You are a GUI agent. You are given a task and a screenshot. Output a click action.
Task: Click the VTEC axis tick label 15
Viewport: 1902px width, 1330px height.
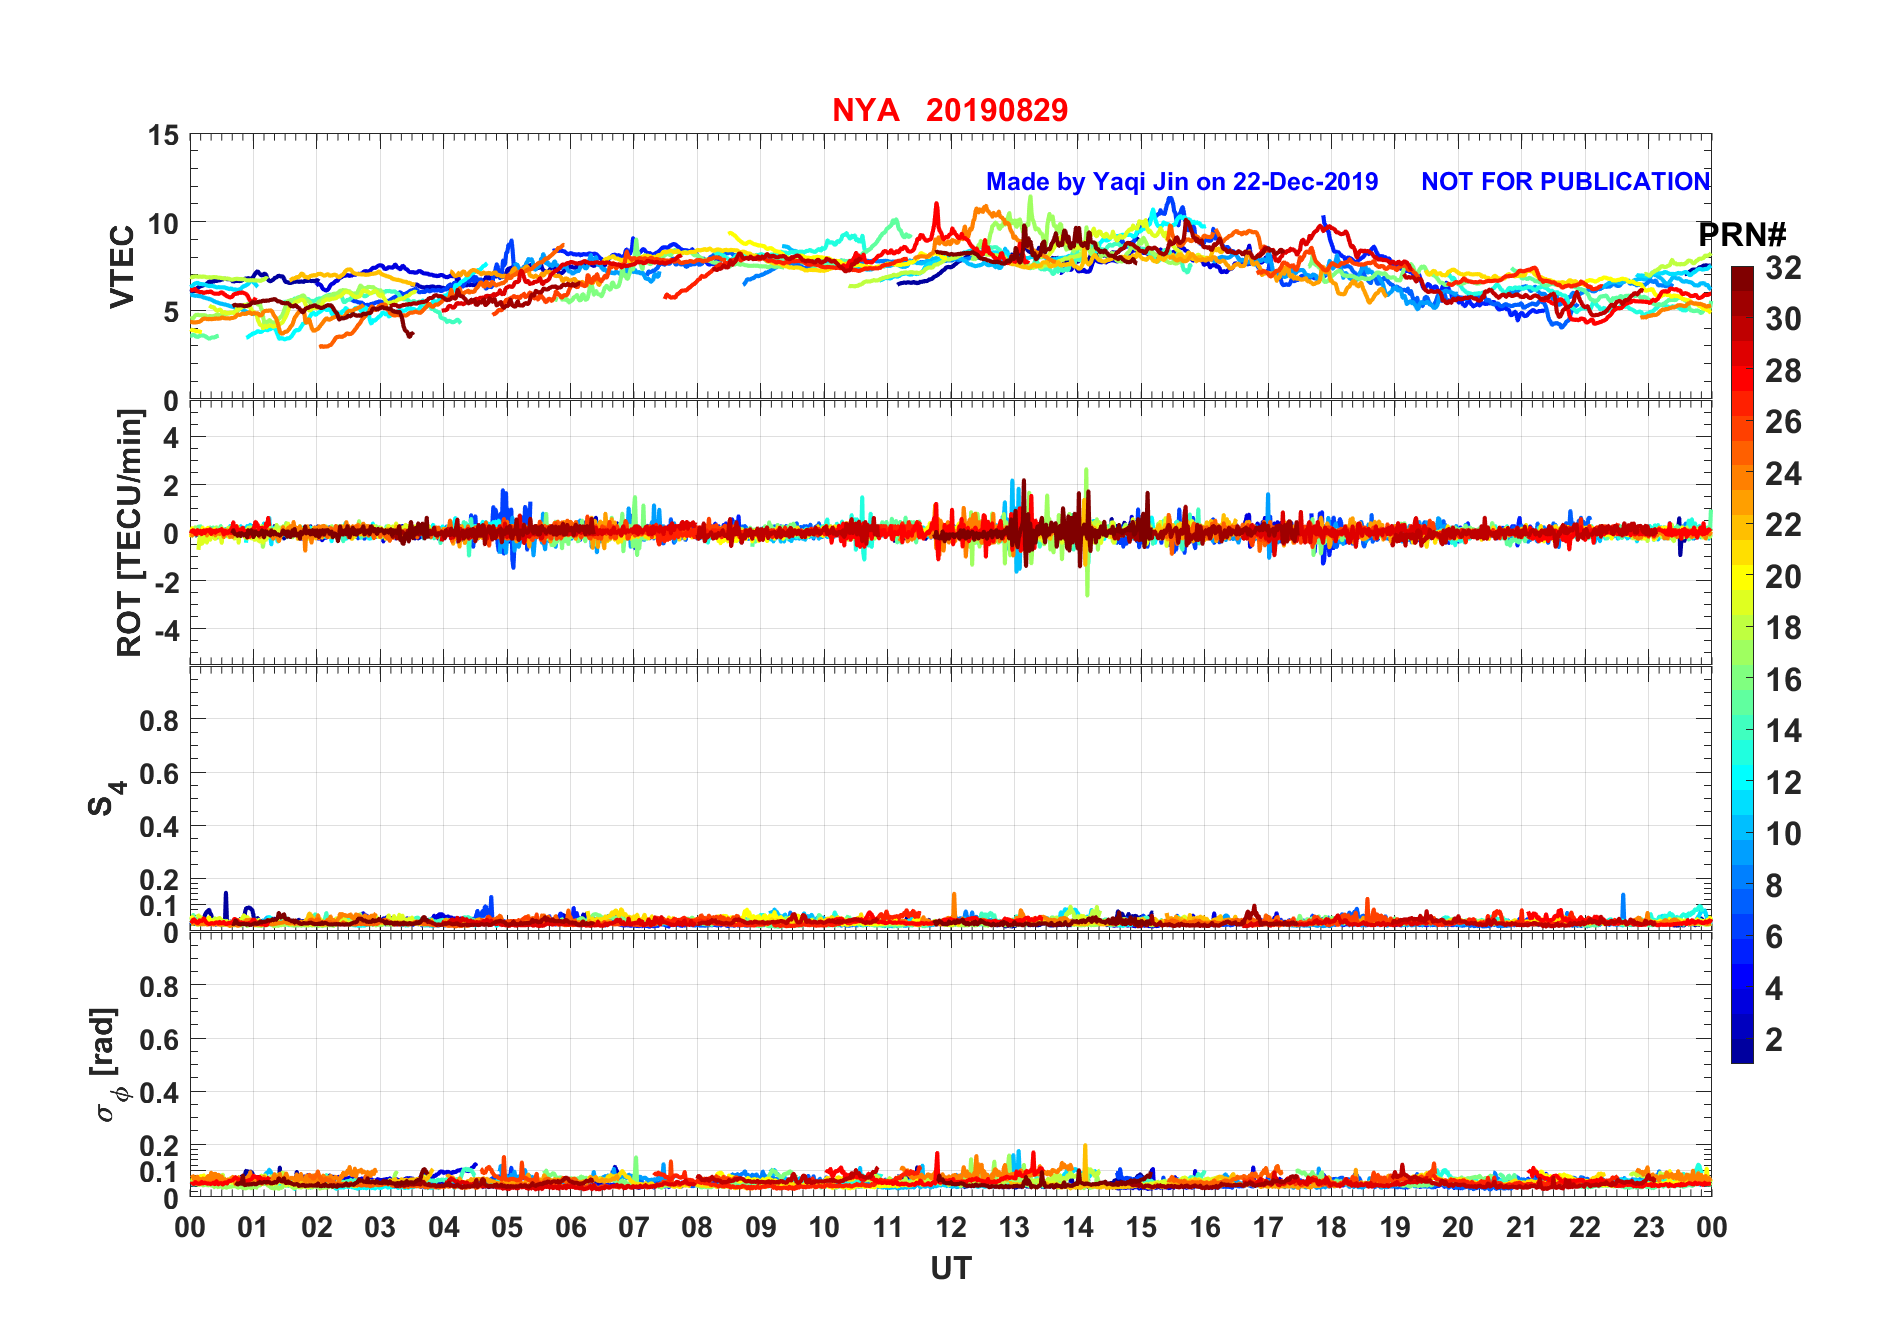(164, 136)
